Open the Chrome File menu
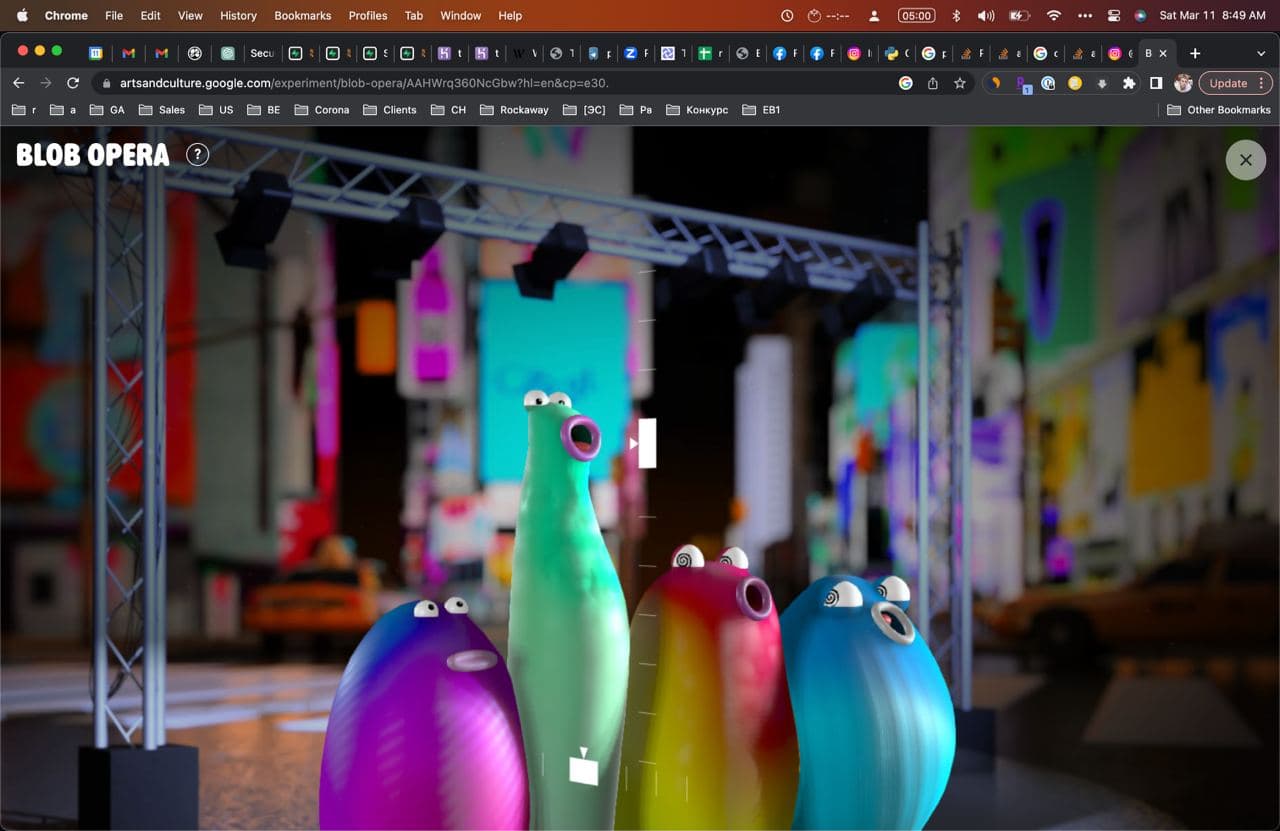1280x831 pixels. point(114,15)
